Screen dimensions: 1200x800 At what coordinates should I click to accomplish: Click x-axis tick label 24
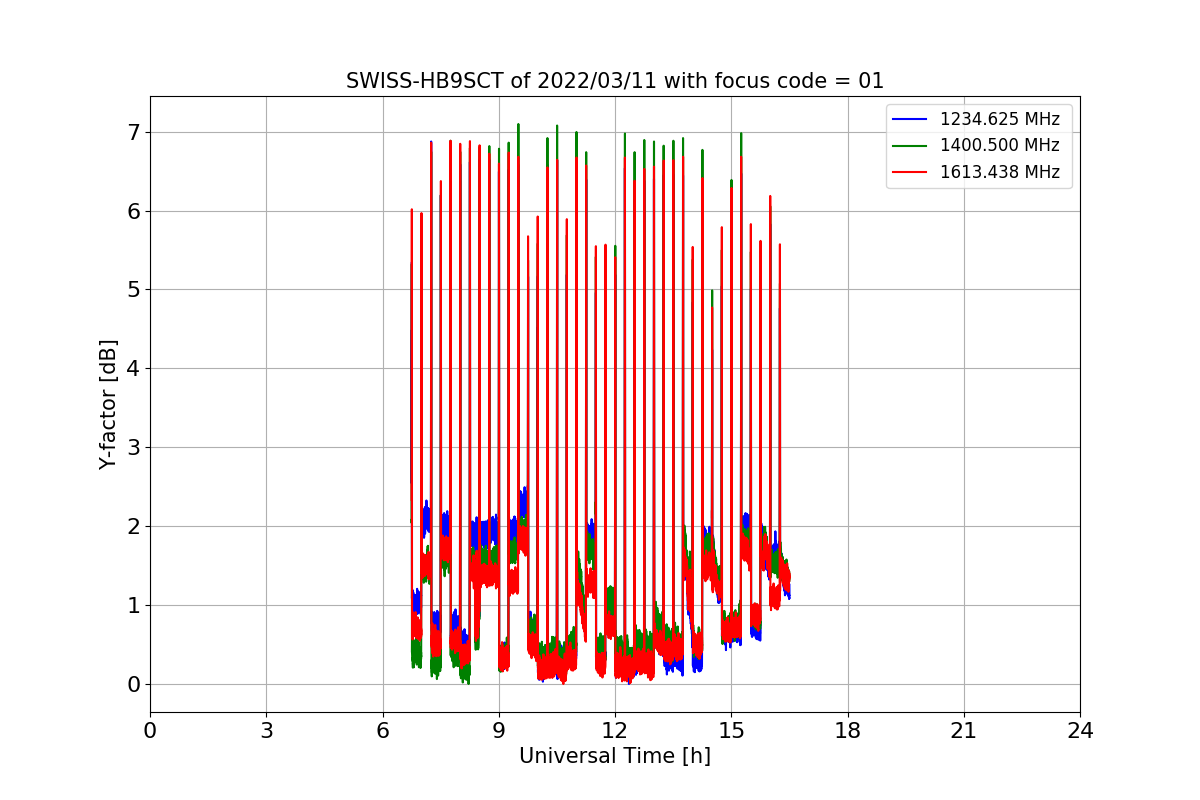point(1080,731)
